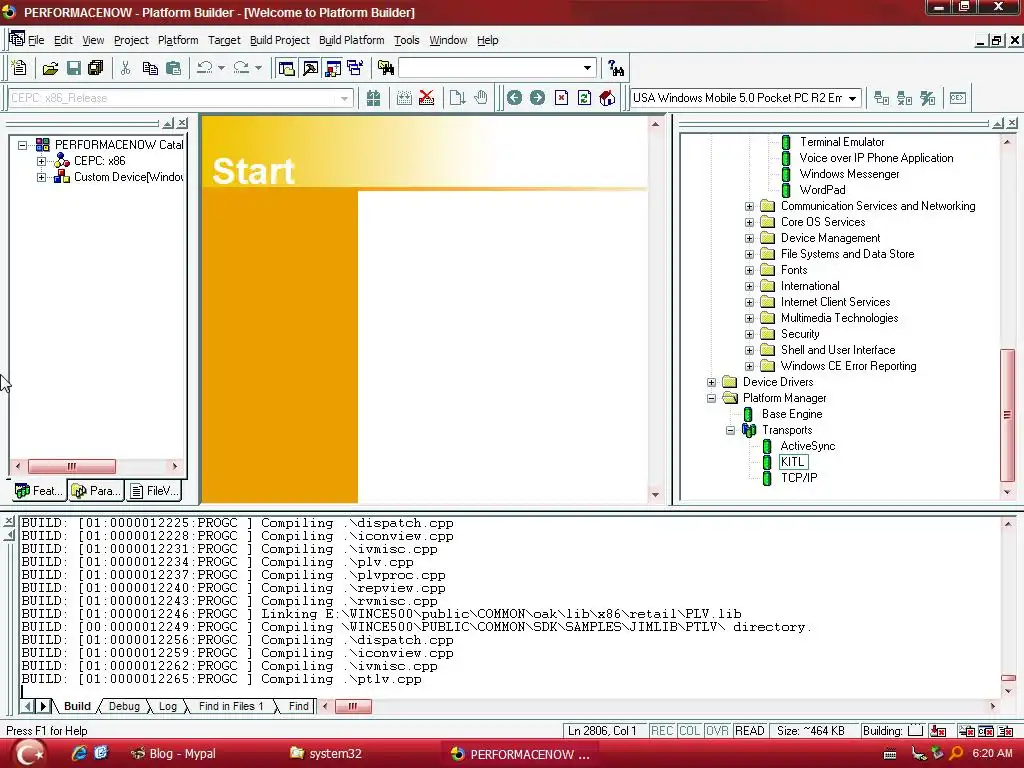Click the Redo arrow icon
Screen dimensions: 1024x768
(242, 68)
